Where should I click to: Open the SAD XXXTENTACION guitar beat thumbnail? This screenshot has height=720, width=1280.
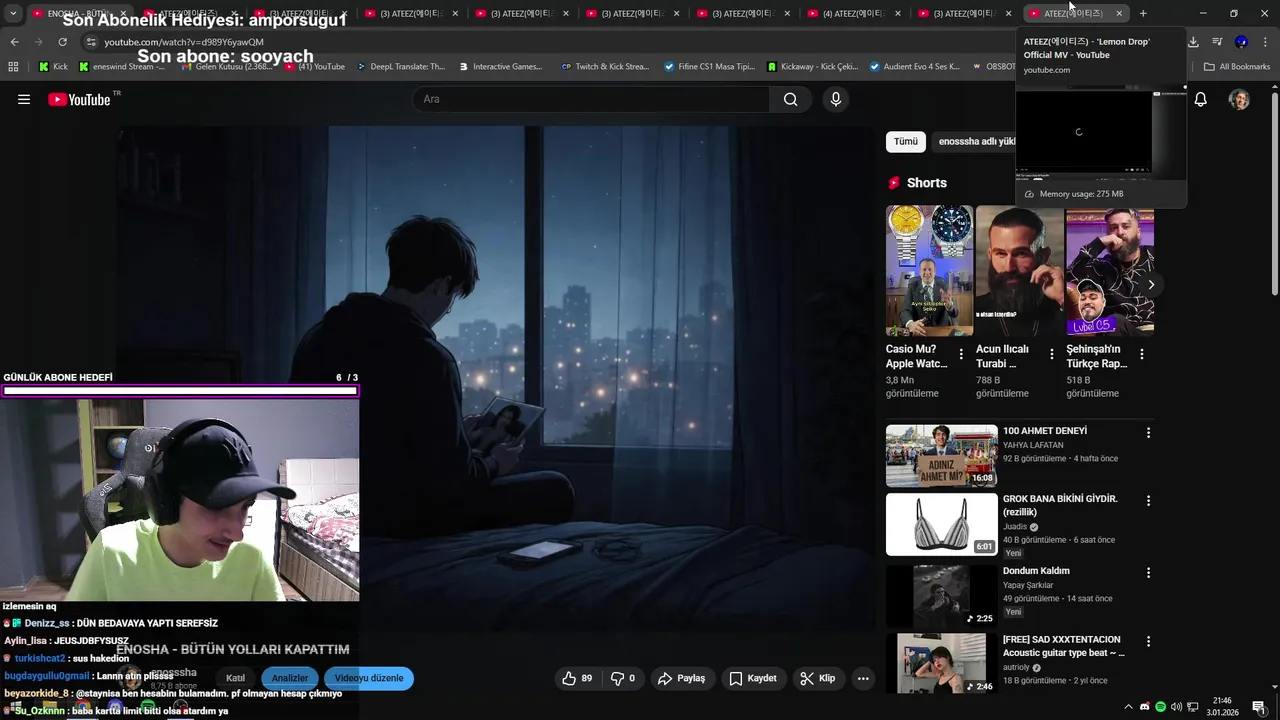(x=941, y=664)
